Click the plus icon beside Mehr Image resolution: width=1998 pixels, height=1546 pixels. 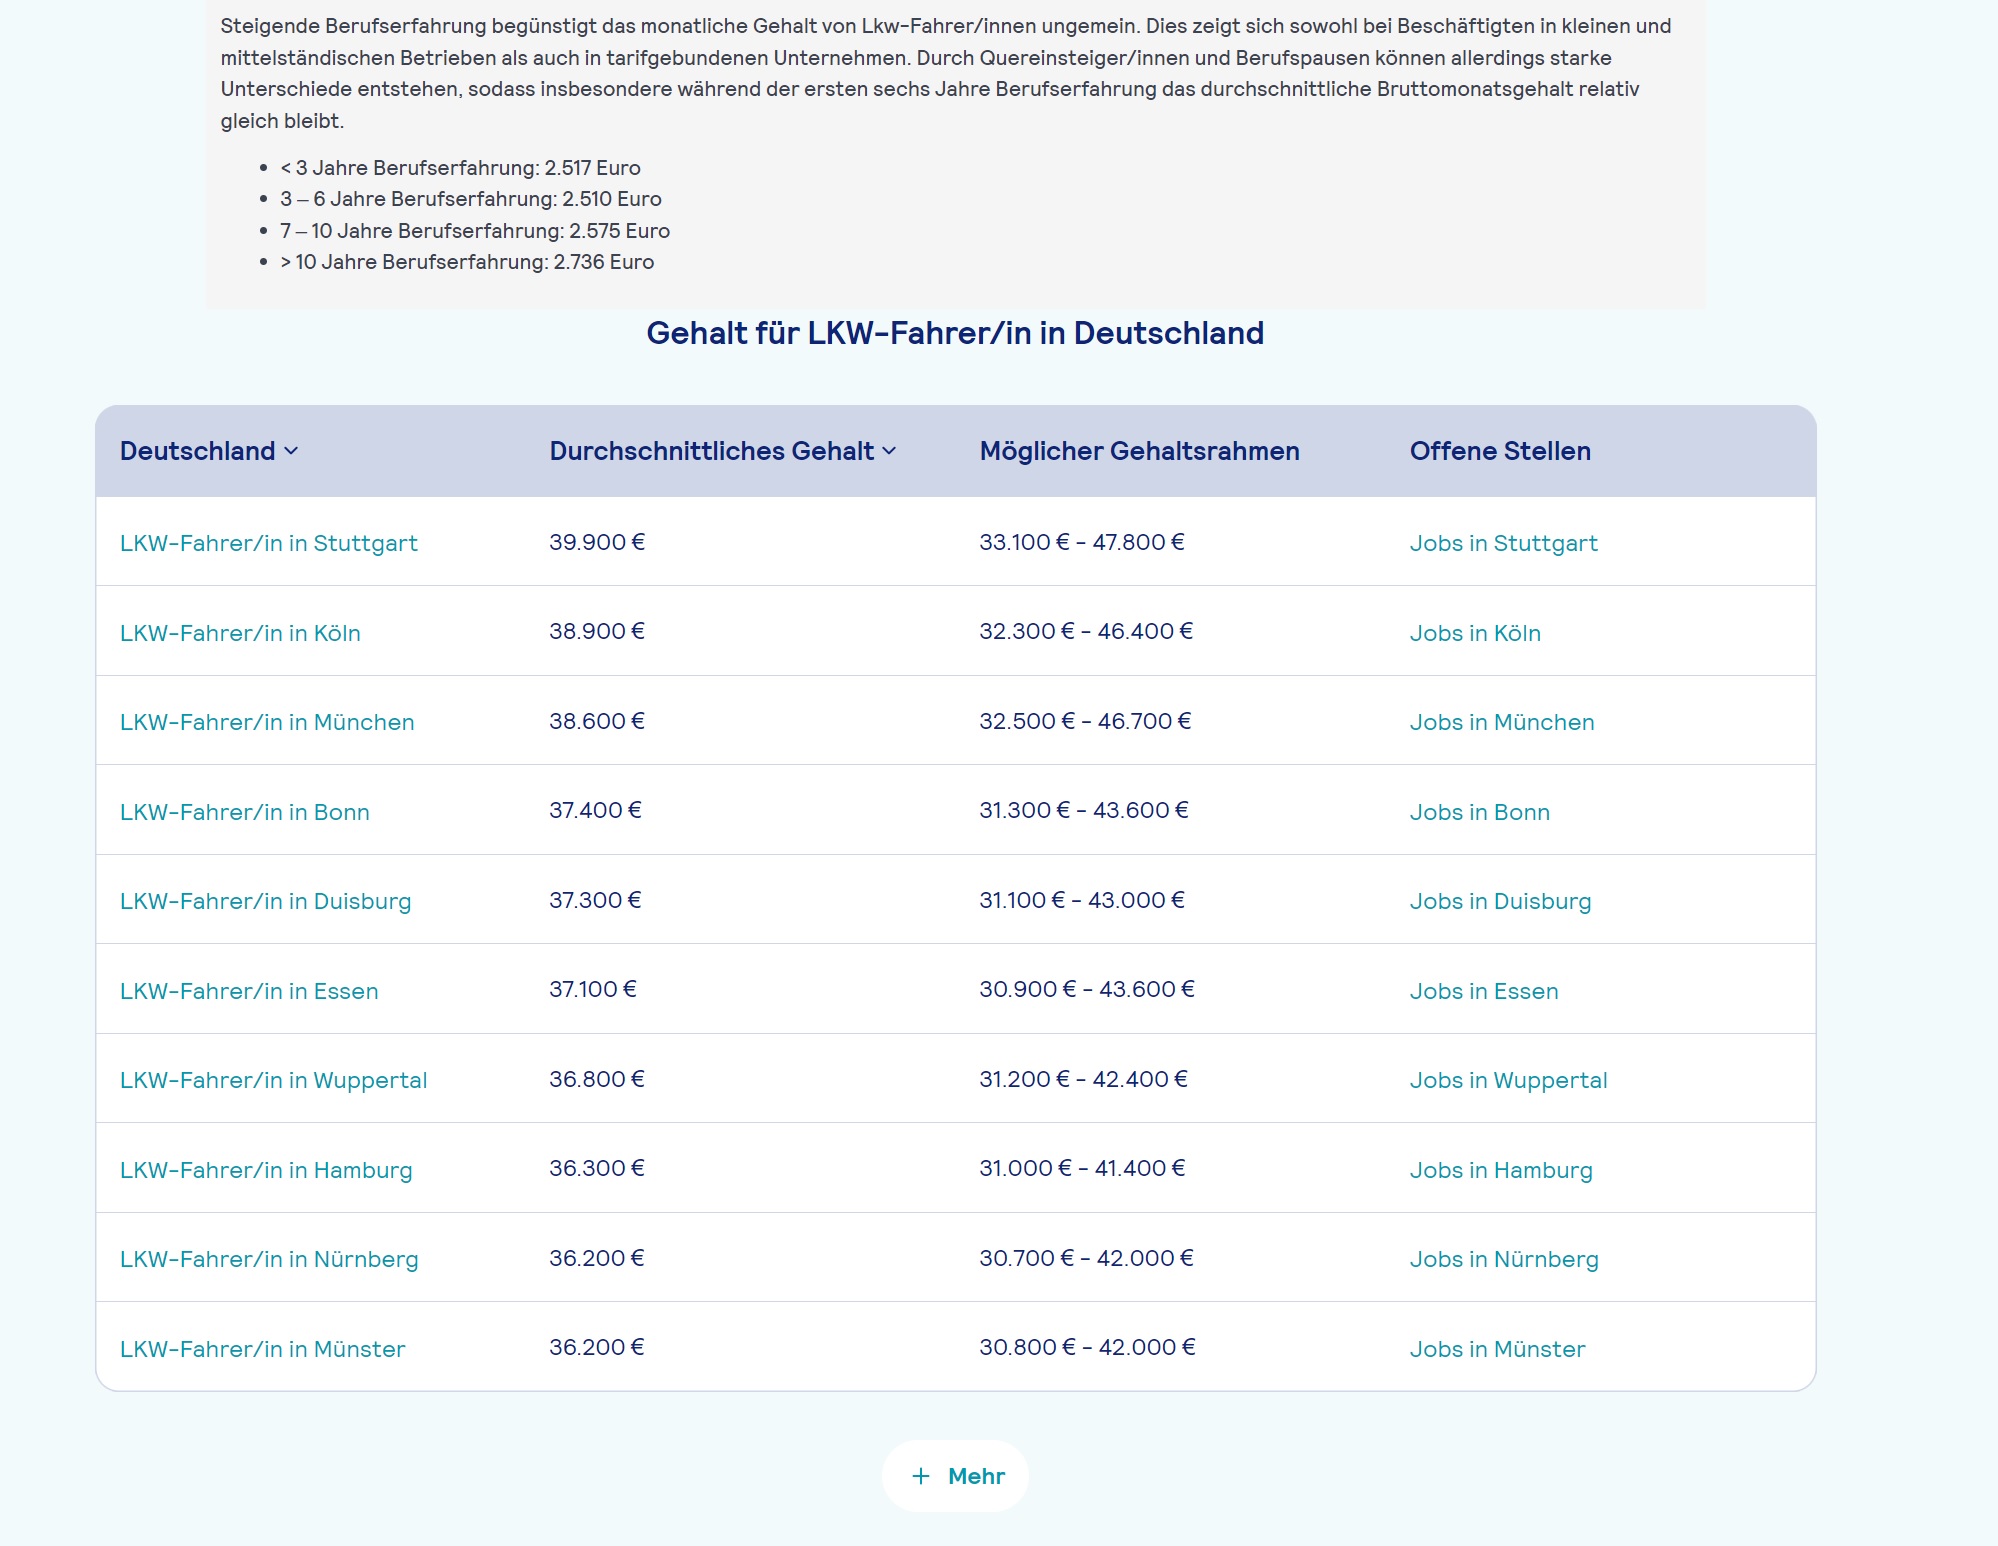[x=921, y=1476]
